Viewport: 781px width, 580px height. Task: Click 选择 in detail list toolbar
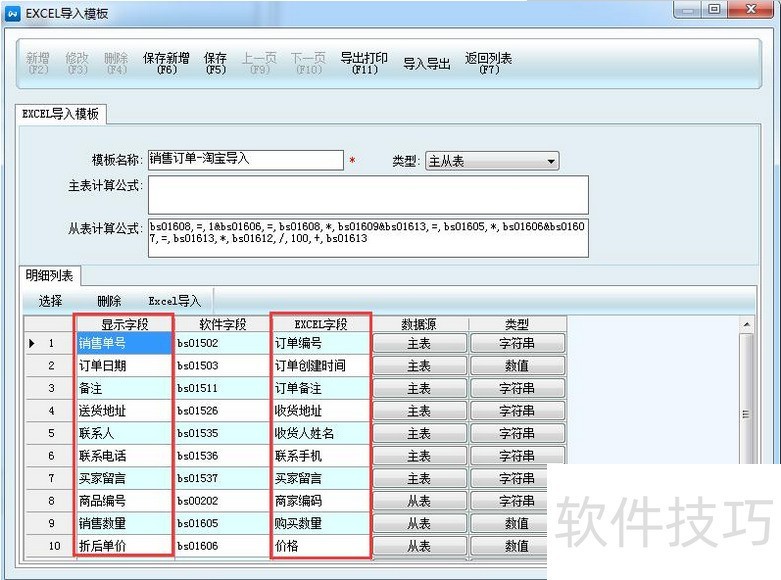(51, 301)
